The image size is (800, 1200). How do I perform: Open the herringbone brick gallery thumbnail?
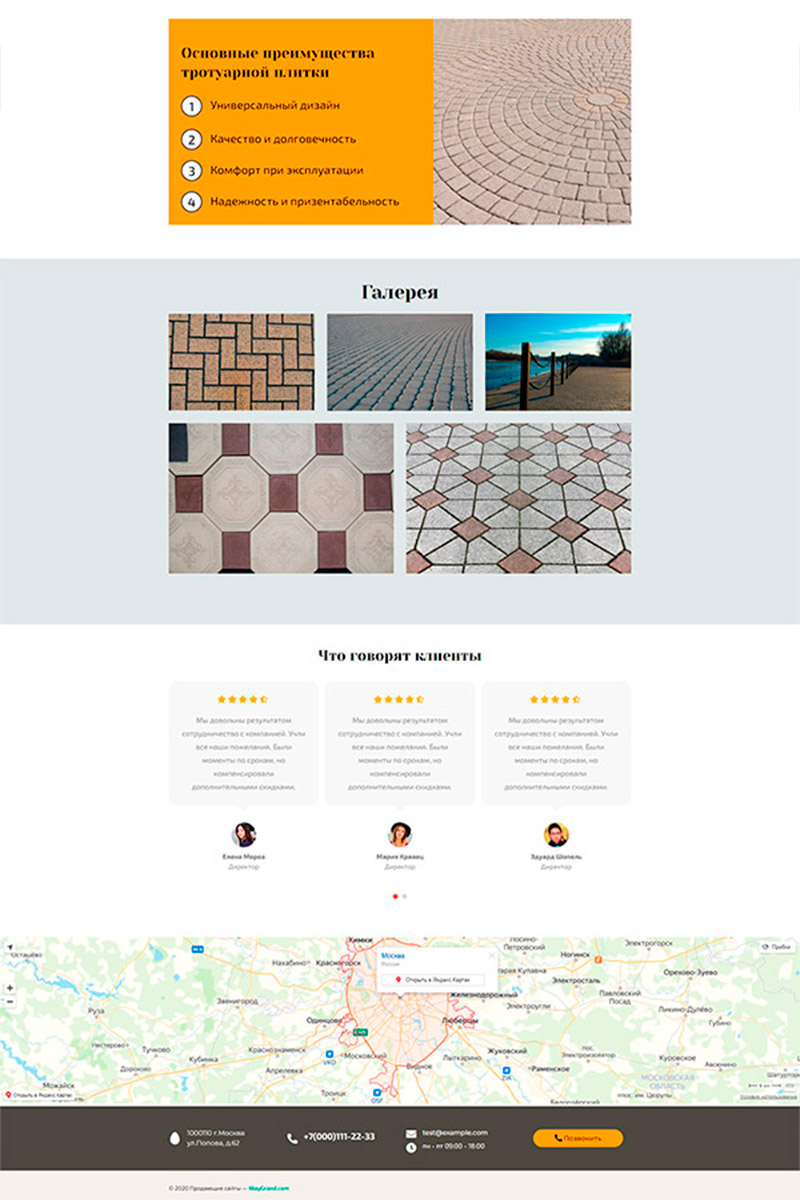point(241,362)
